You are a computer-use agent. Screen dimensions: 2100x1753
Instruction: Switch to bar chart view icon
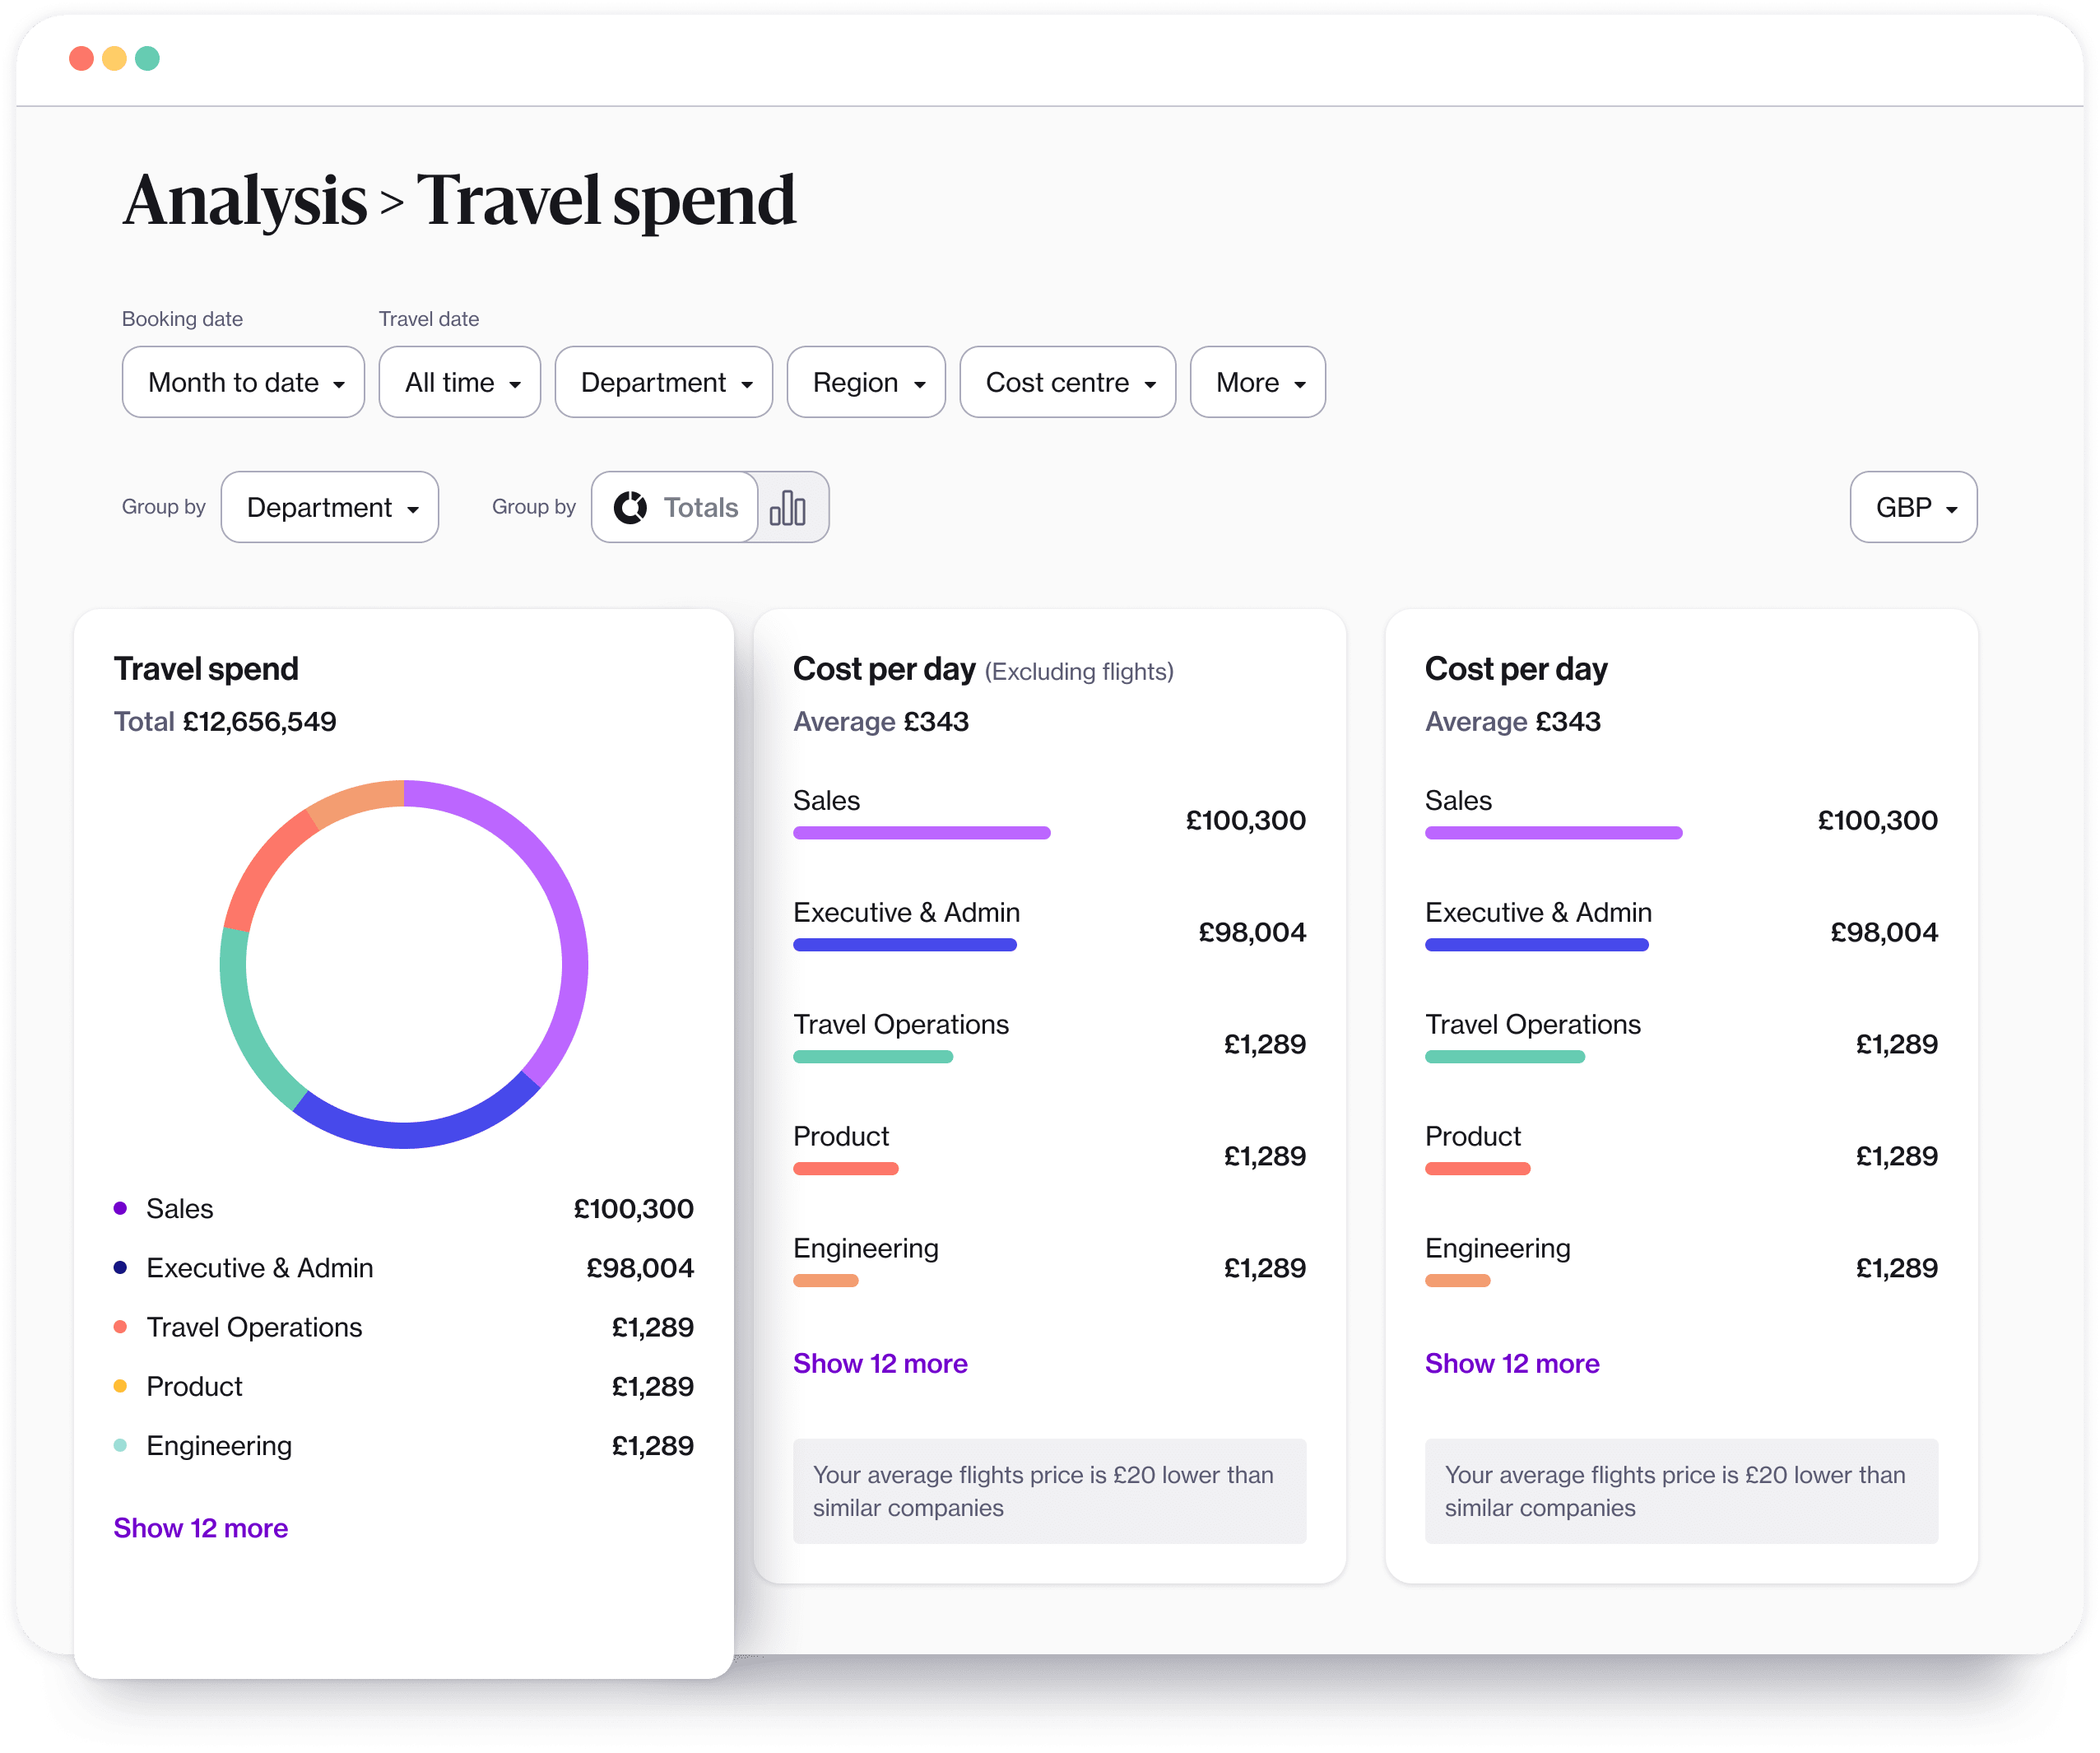pos(788,508)
